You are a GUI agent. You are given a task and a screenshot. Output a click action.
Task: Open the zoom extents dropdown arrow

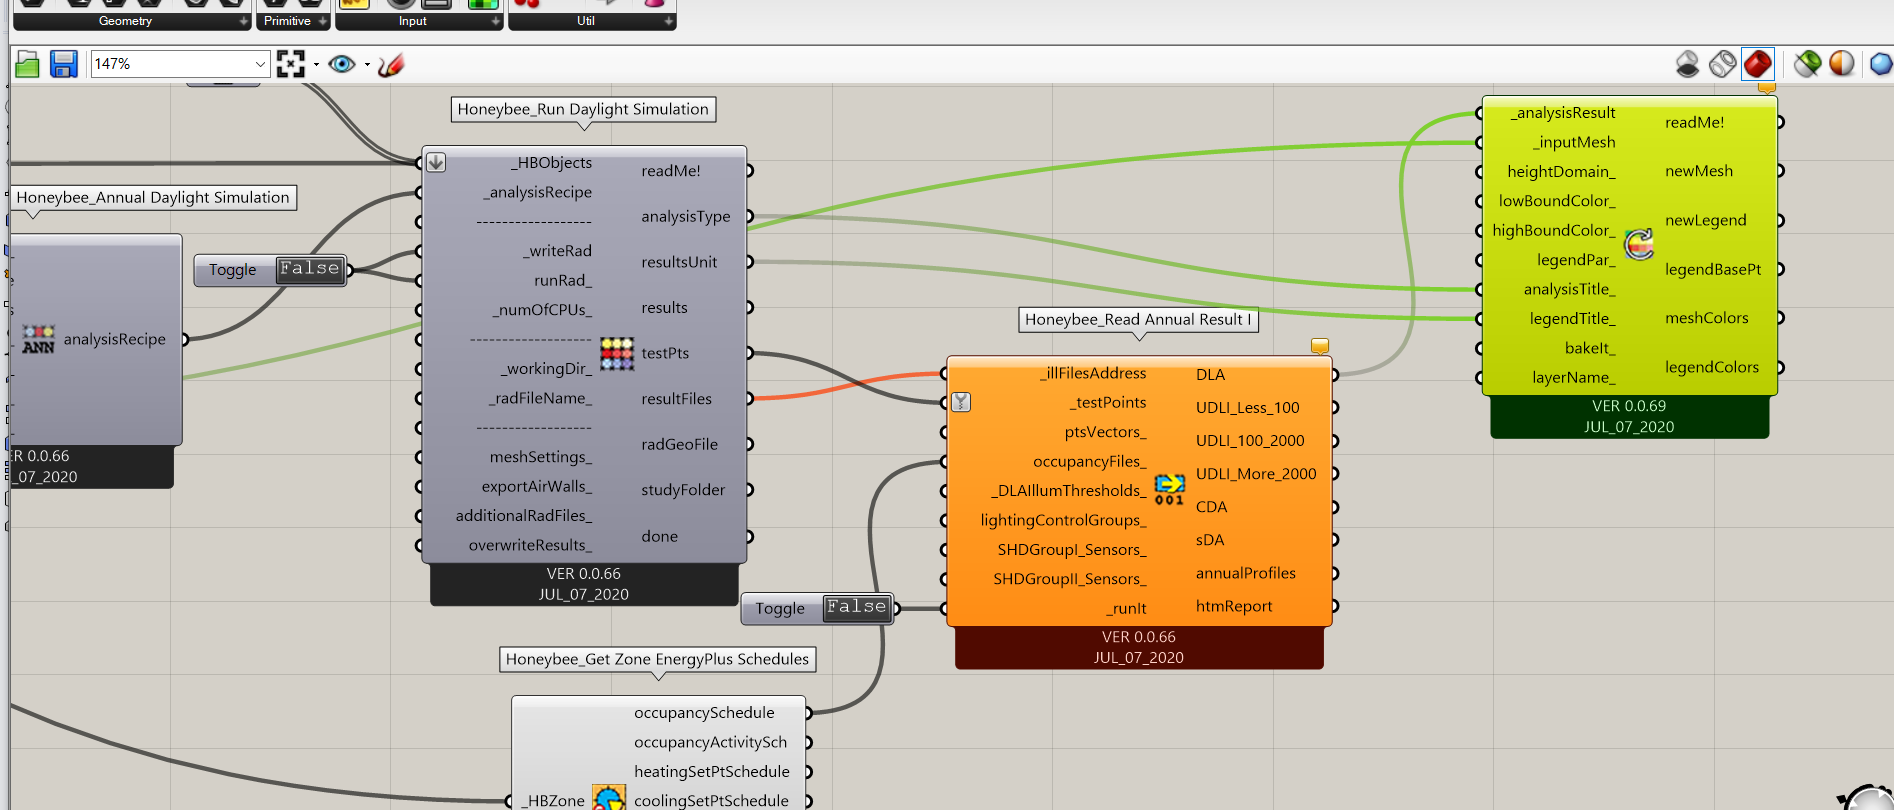coord(316,65)
